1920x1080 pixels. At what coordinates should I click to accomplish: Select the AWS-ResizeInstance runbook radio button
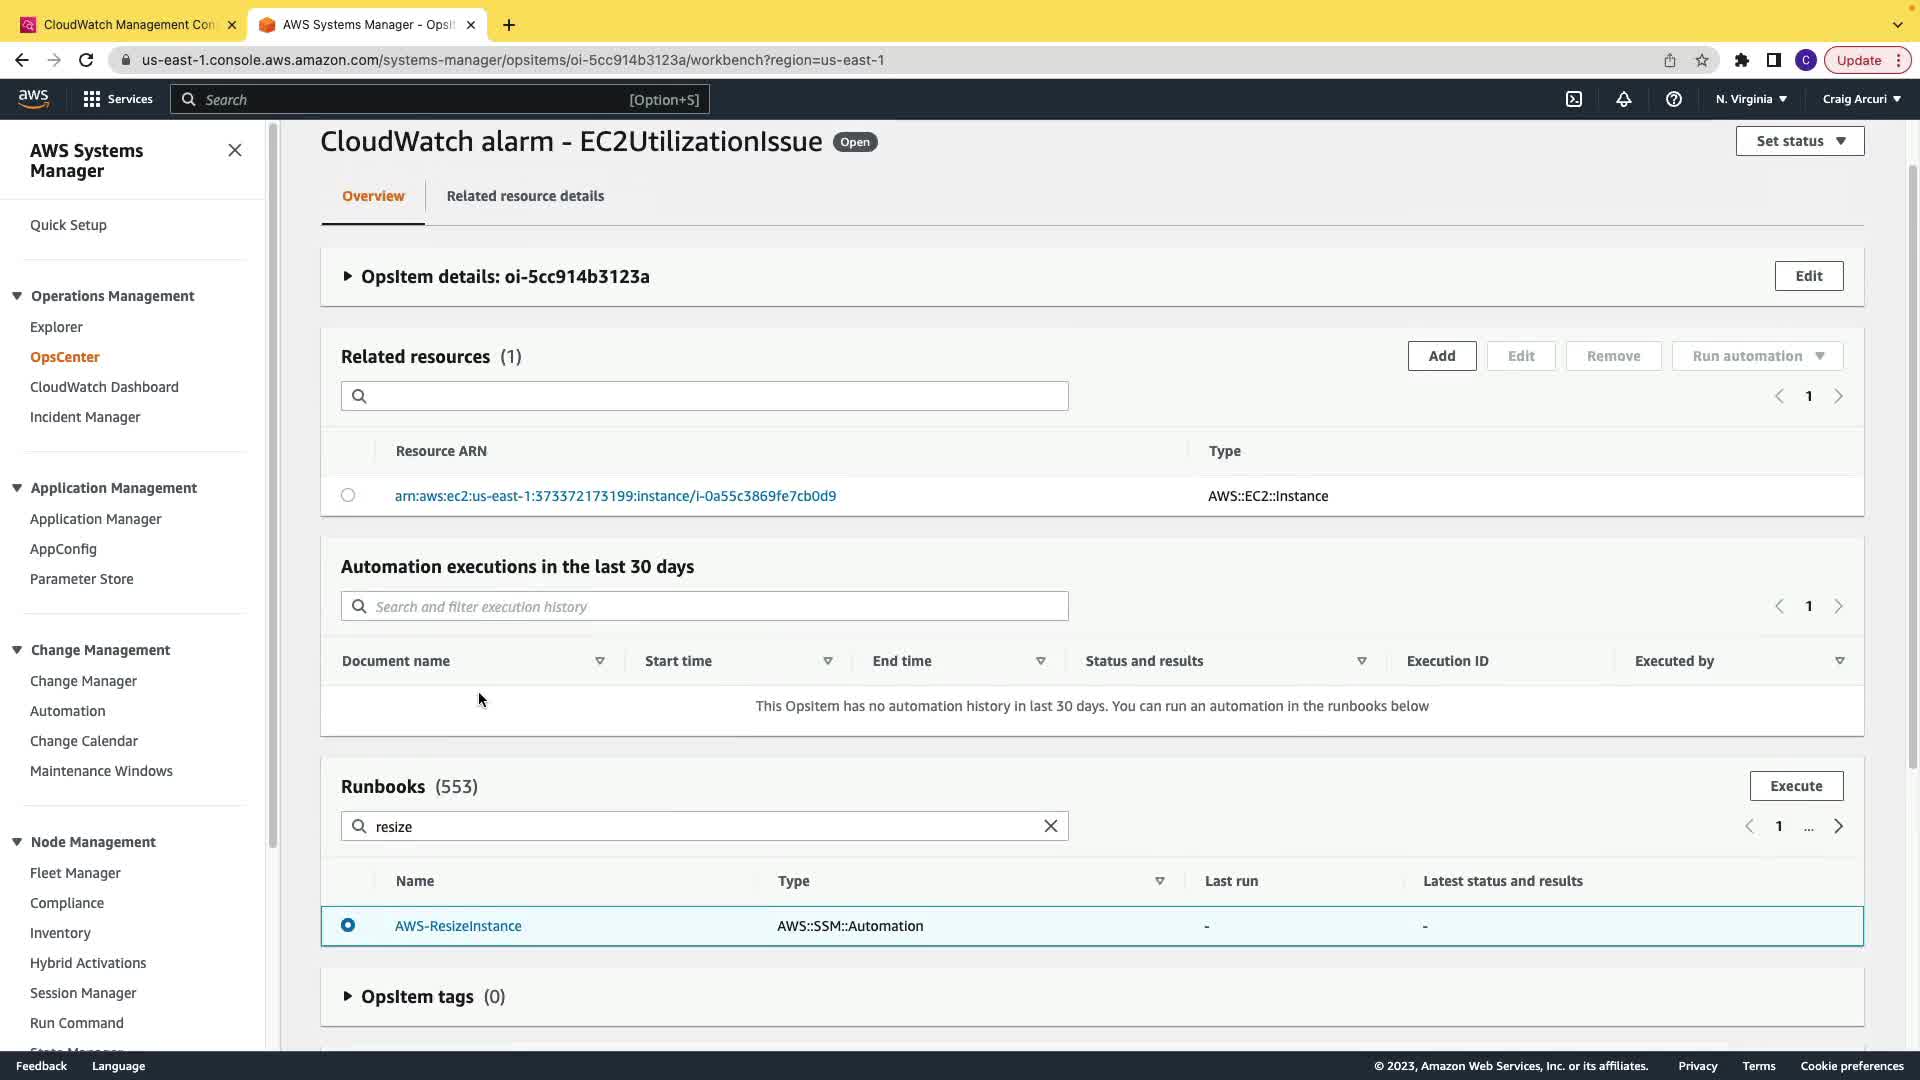[x=348, y=925]
